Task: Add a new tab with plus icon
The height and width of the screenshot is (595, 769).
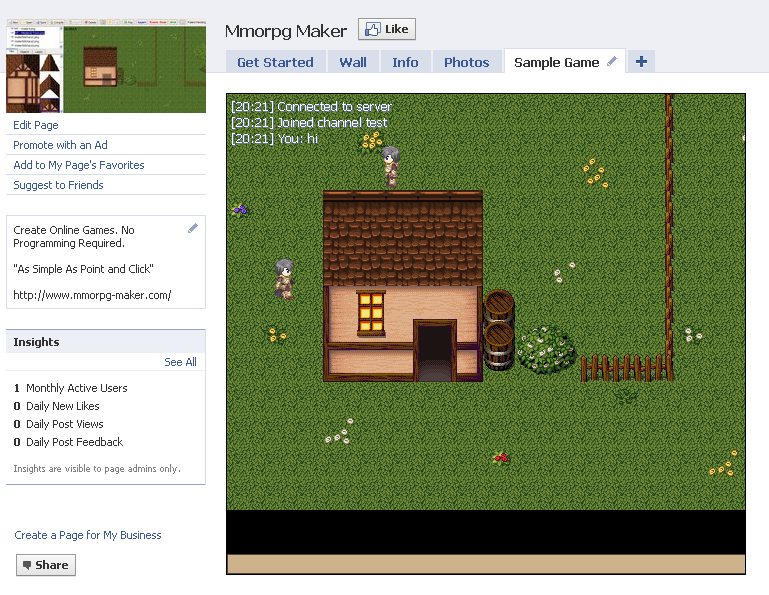Action: [x=641, y=61]
